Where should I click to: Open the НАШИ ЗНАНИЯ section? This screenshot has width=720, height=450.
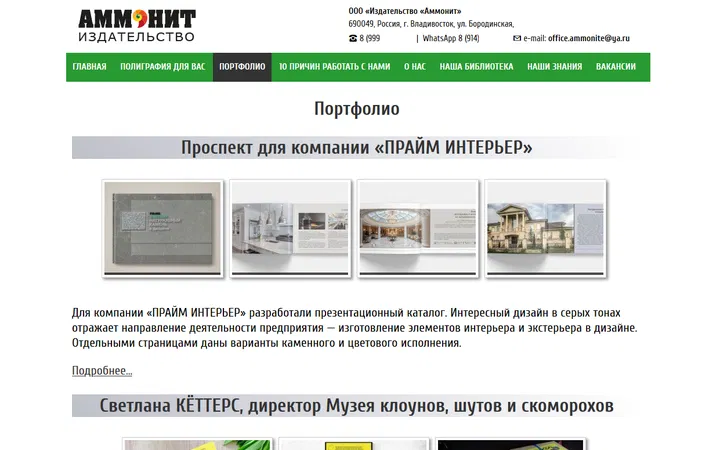[x=554, y=67]
